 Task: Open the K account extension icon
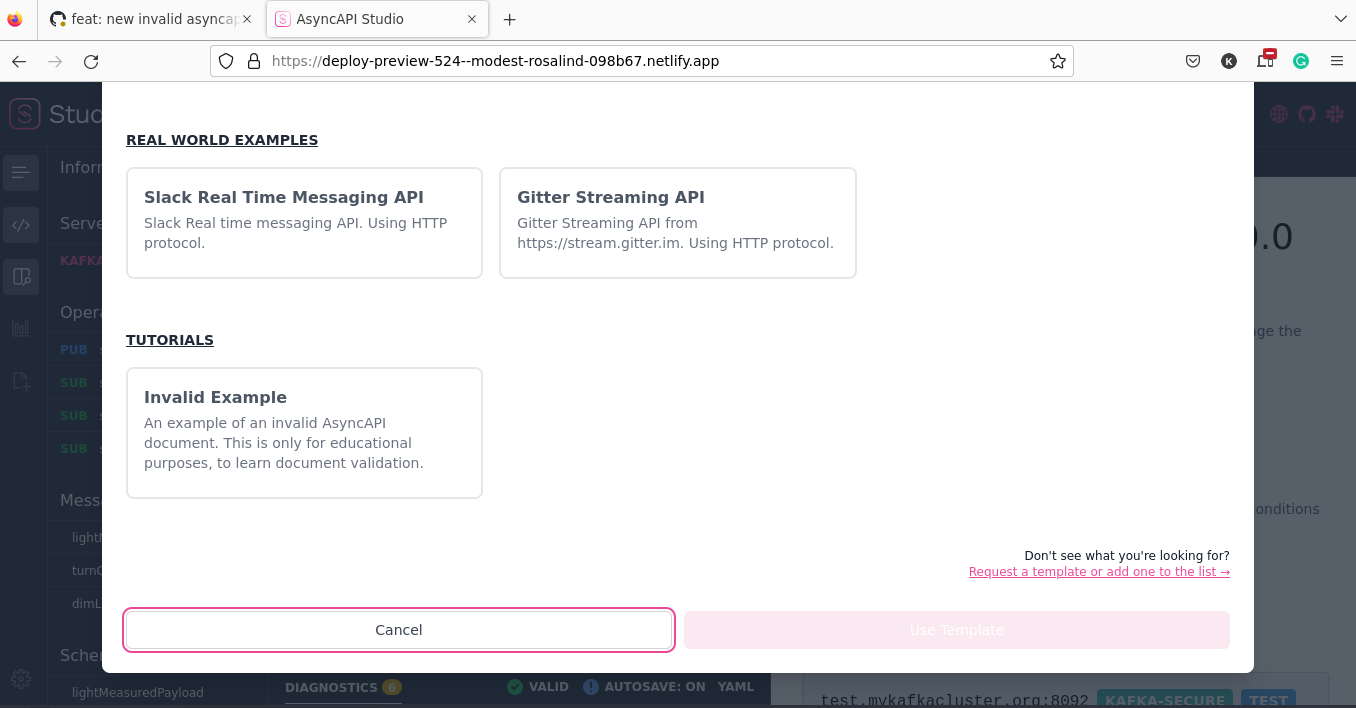click(1229, 61)
